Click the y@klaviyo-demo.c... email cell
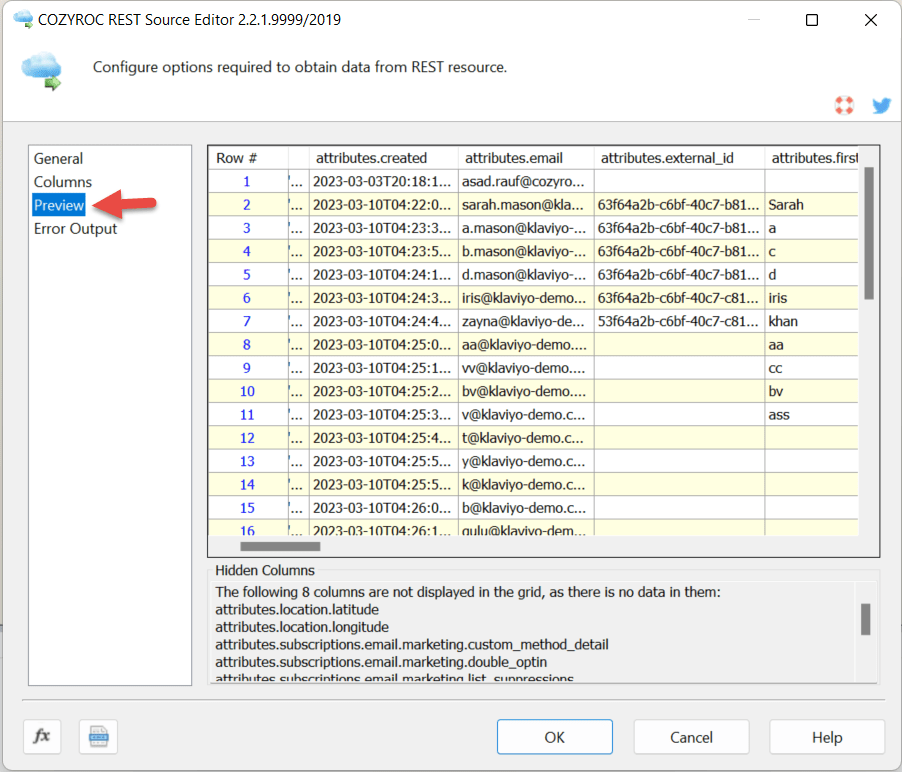 (x=526, y=461)
